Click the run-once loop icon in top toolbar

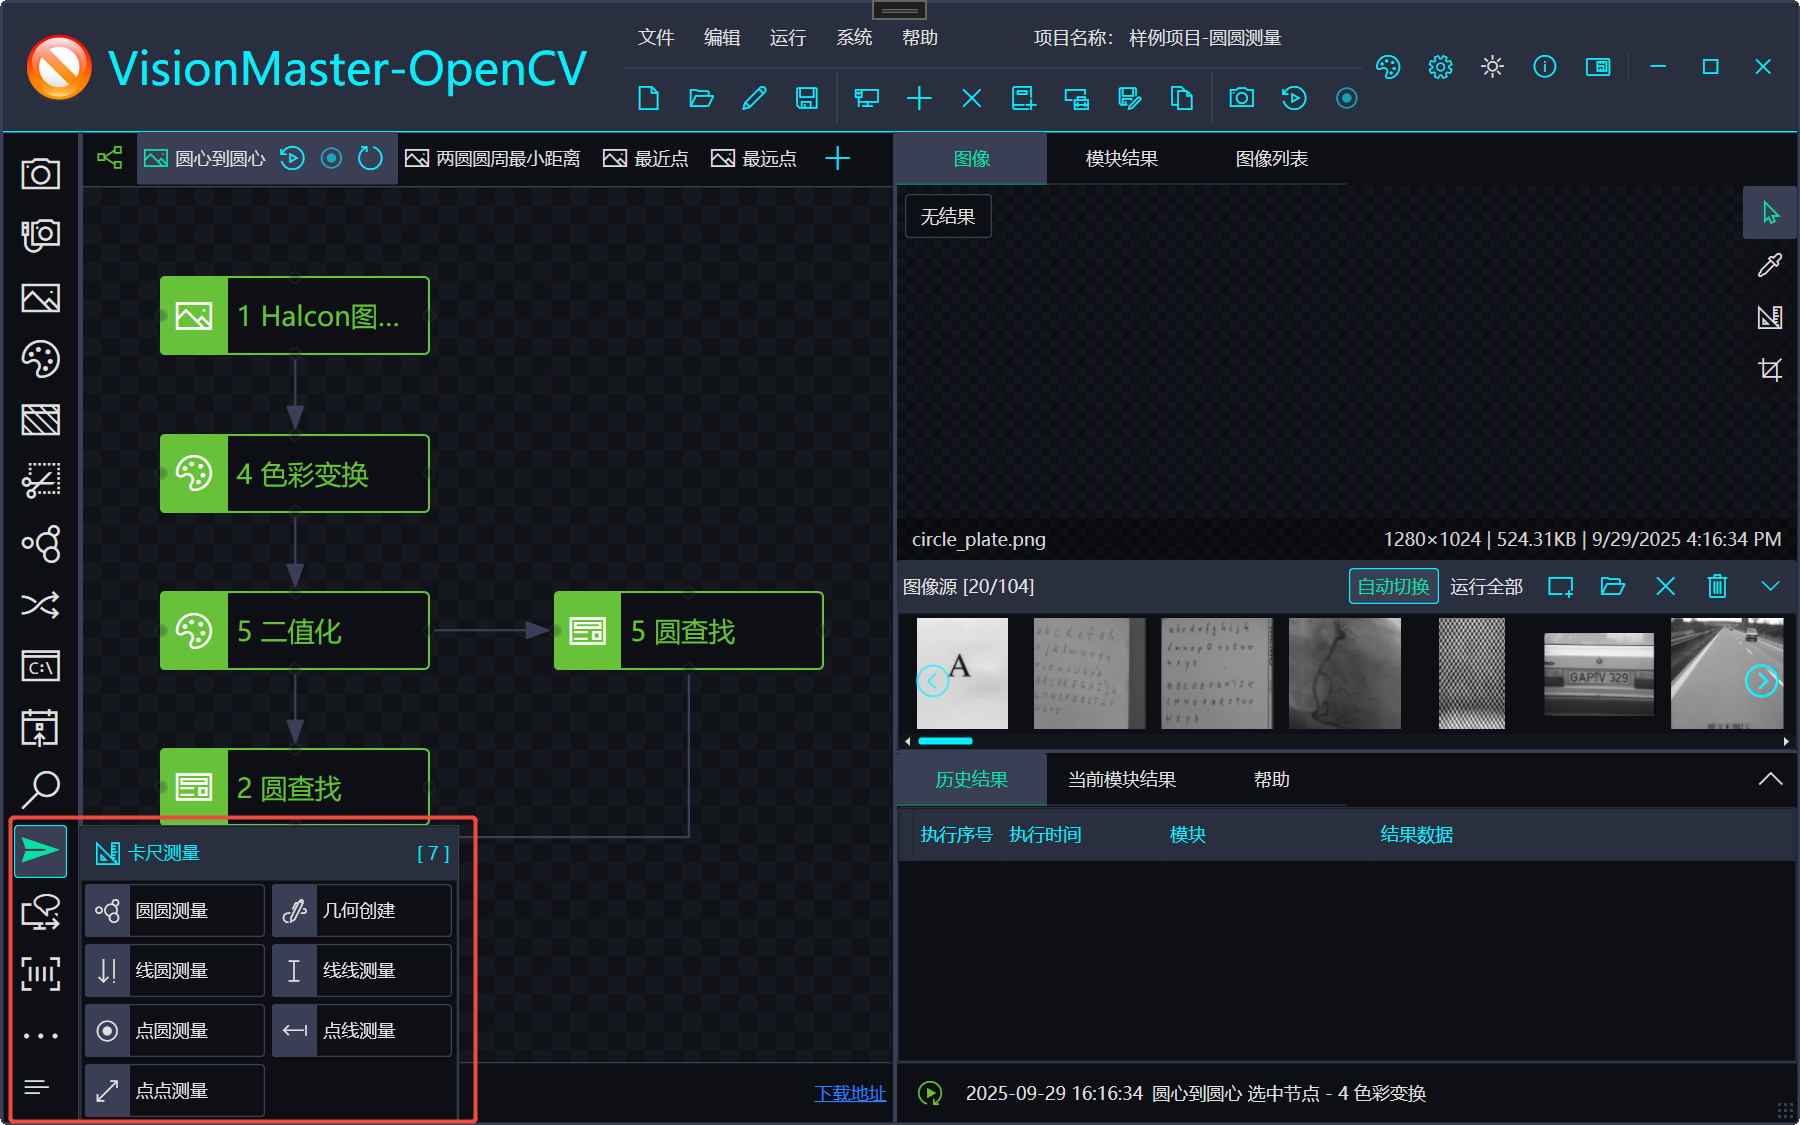click(1294, 98)
